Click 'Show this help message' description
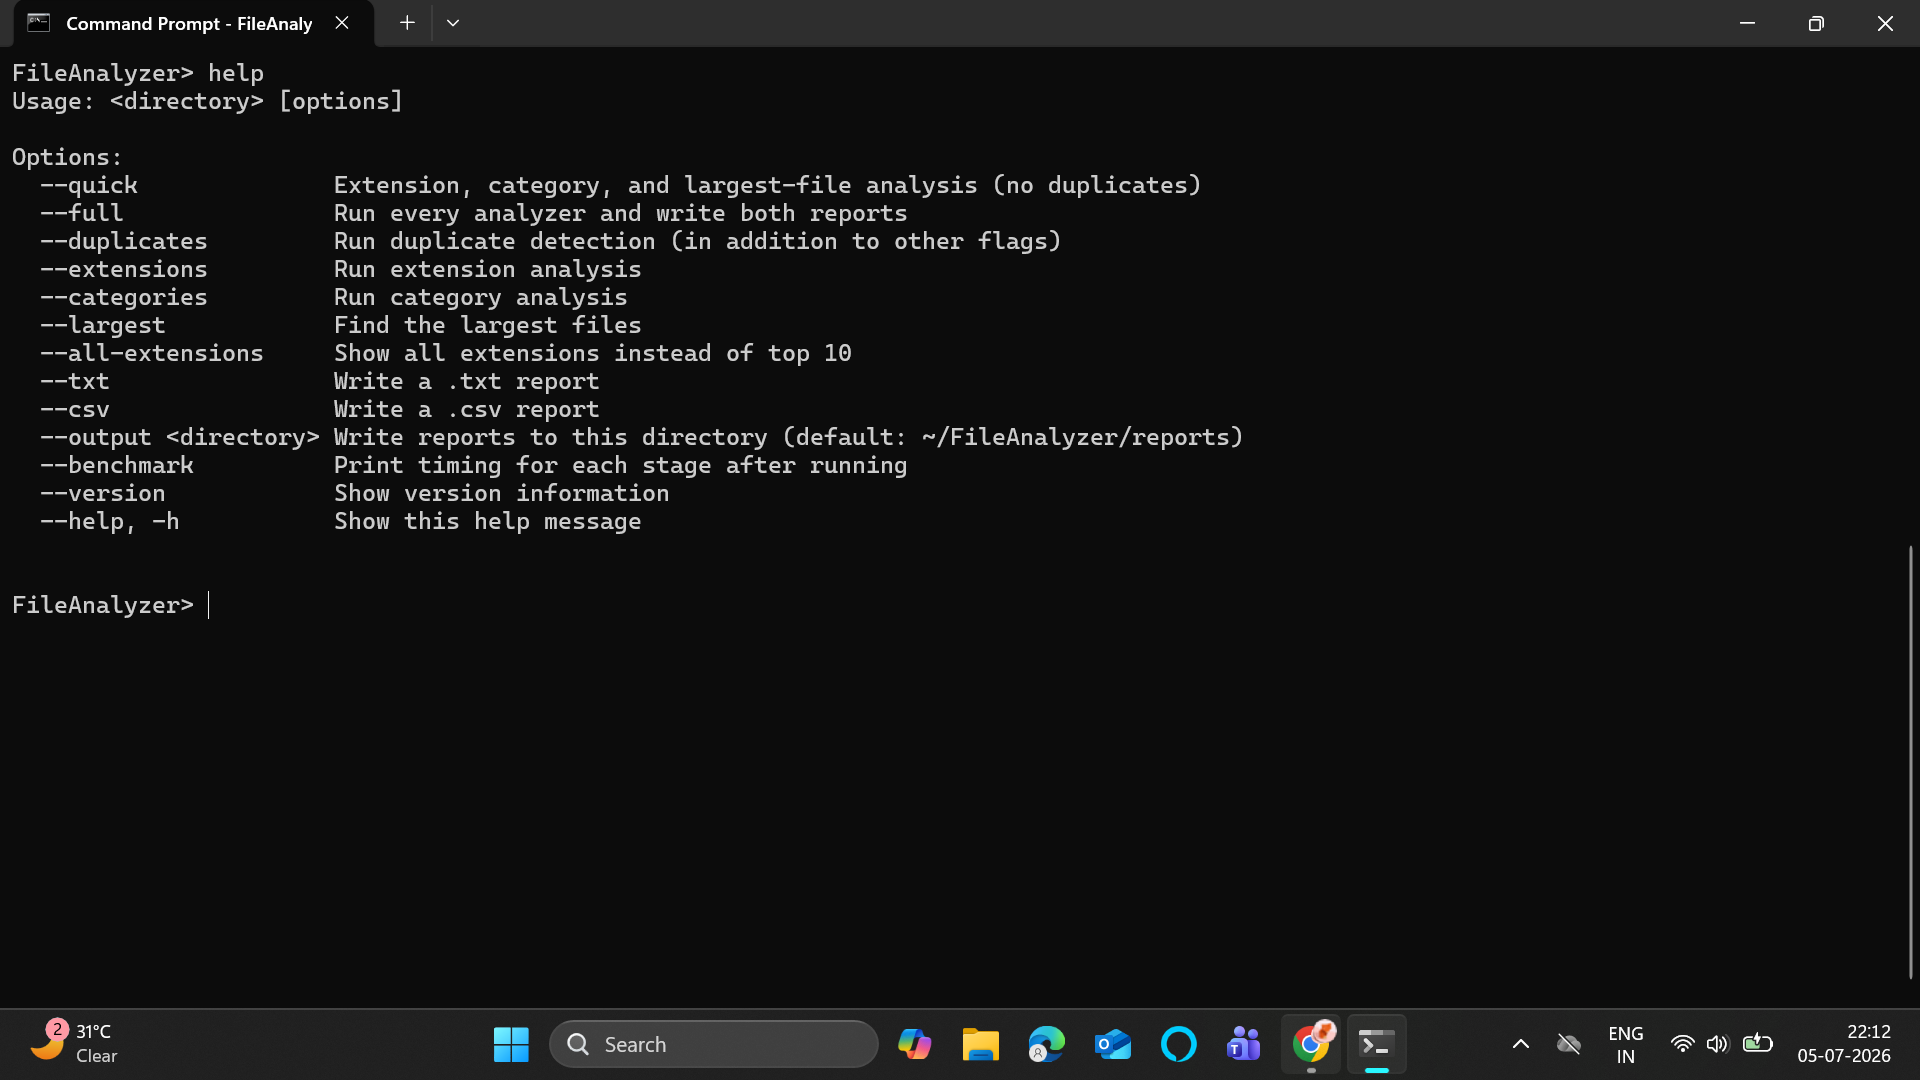 pyautogui.click(x=488, y=521)
